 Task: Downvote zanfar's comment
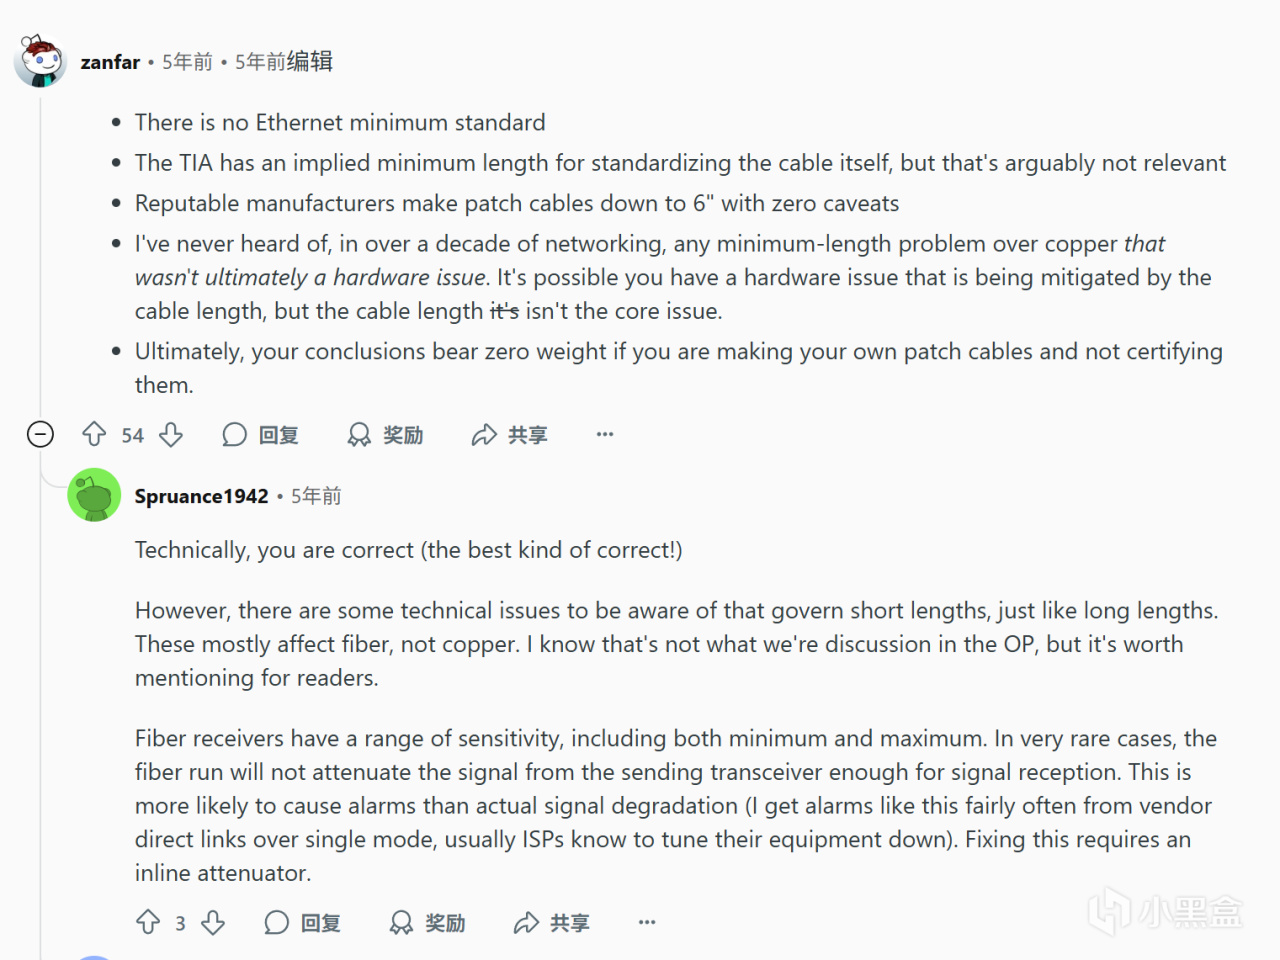172,434
